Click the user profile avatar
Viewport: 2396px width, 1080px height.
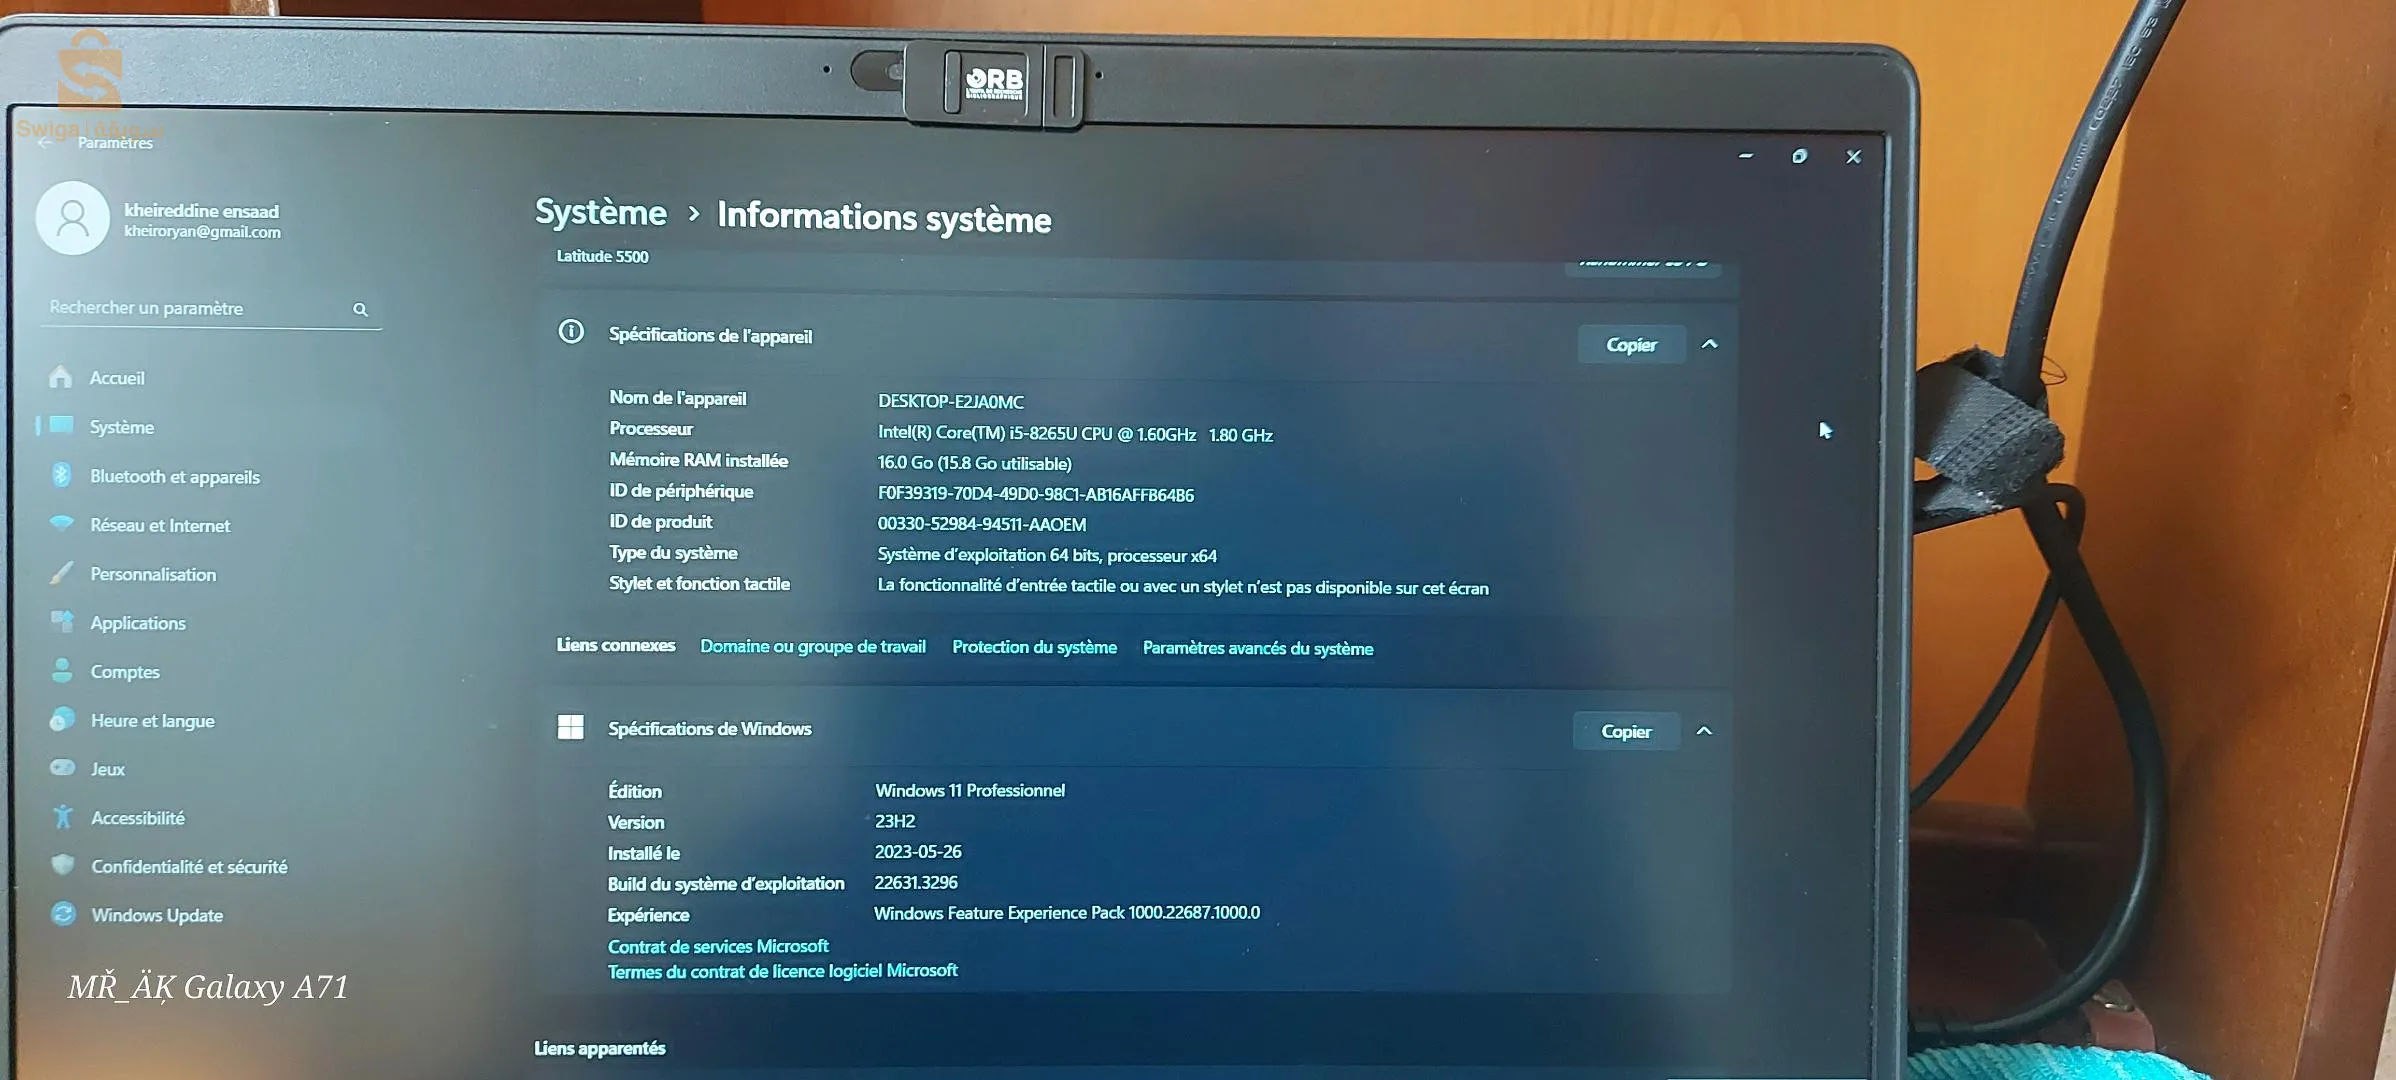pyautogui.click(x=72, y=217)
